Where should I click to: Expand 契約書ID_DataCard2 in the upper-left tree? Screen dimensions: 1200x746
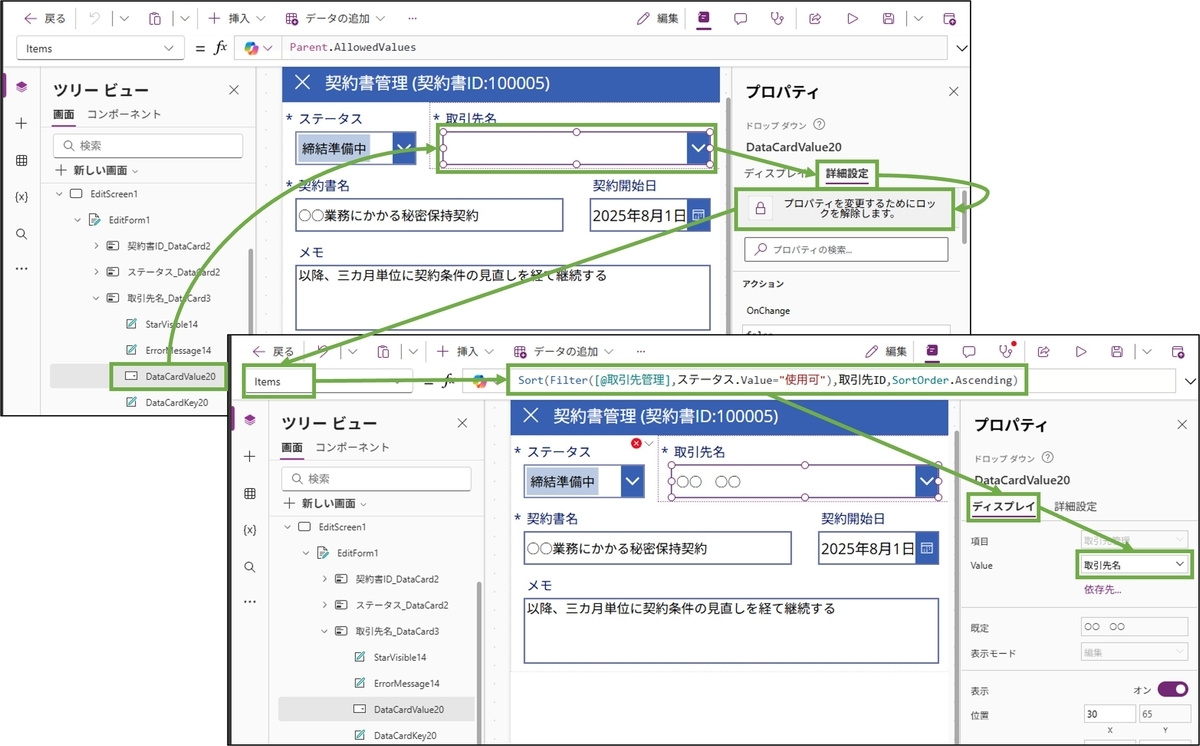point(96,245)
